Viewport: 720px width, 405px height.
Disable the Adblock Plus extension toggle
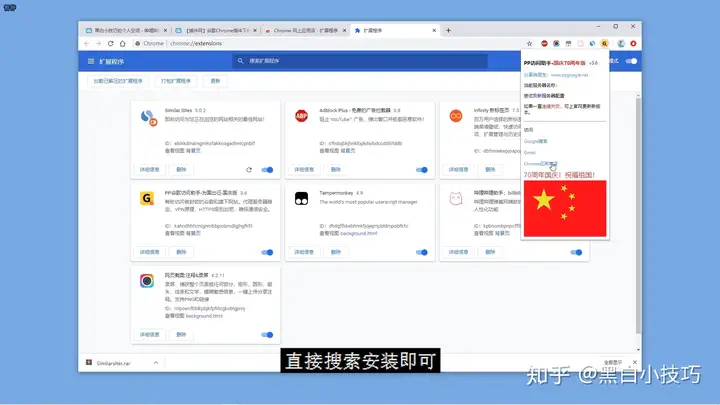[422, 170]
